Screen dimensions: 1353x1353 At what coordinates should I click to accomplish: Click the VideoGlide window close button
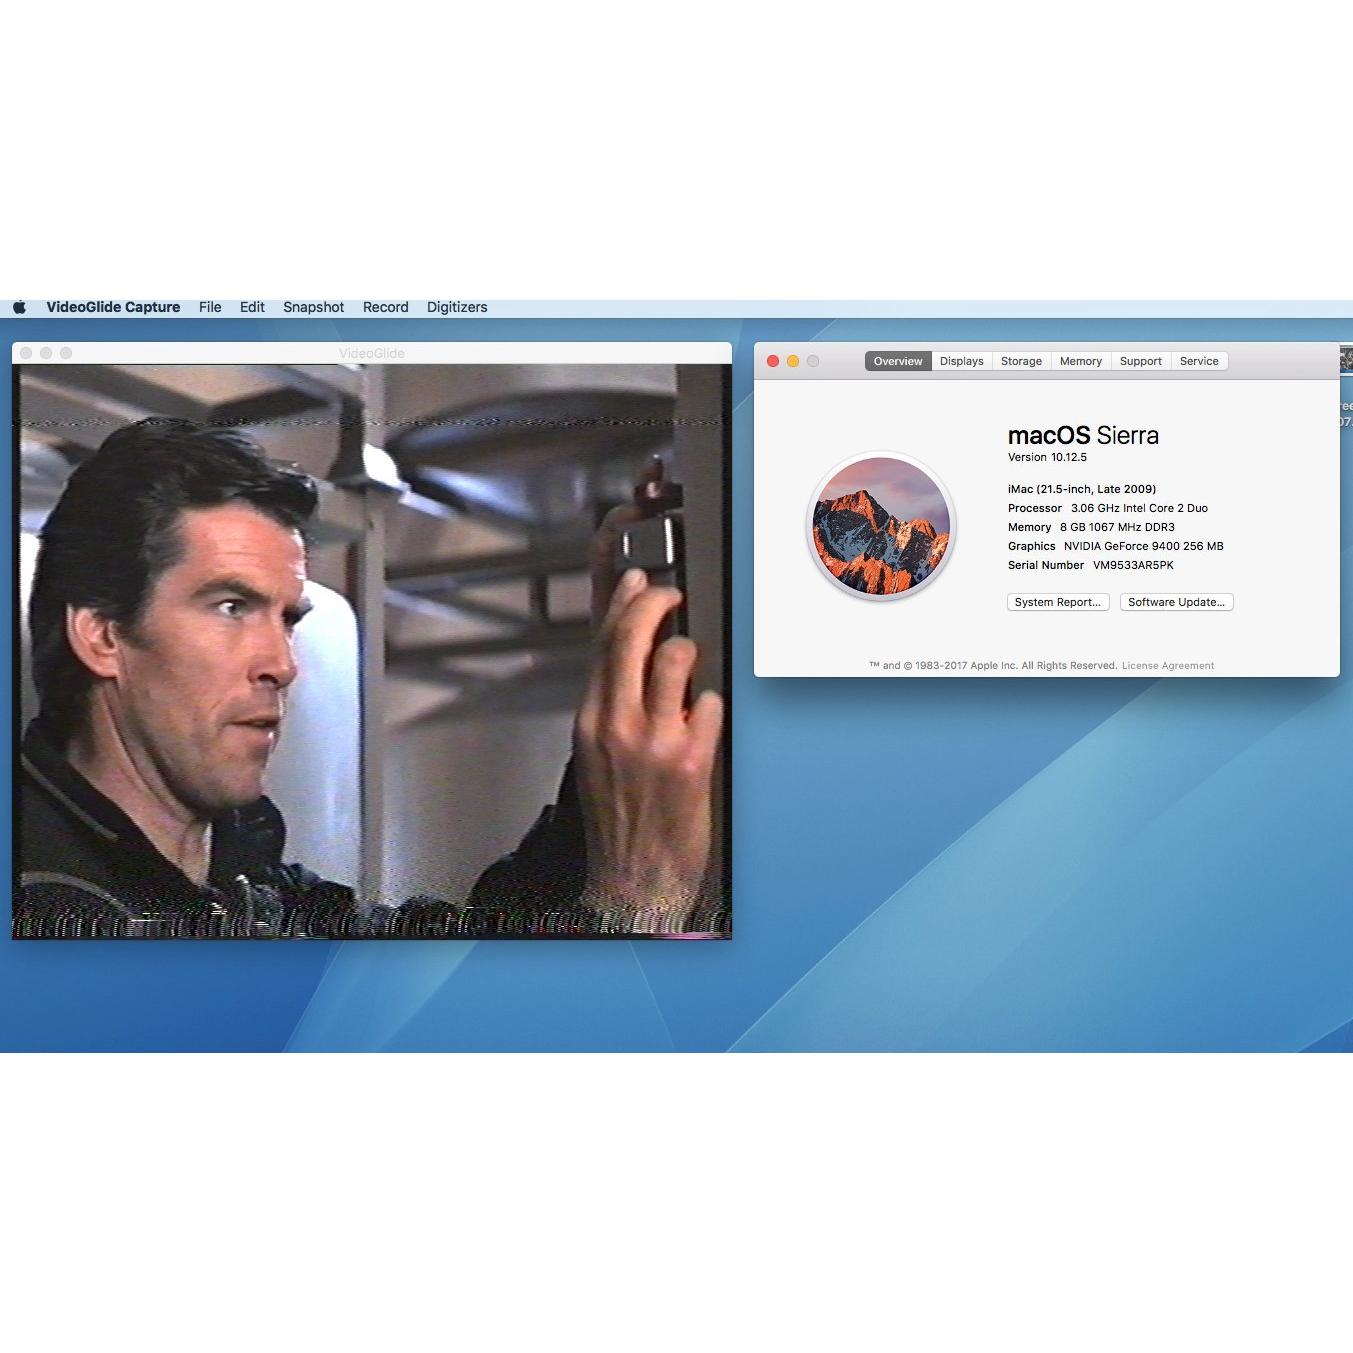26,353
